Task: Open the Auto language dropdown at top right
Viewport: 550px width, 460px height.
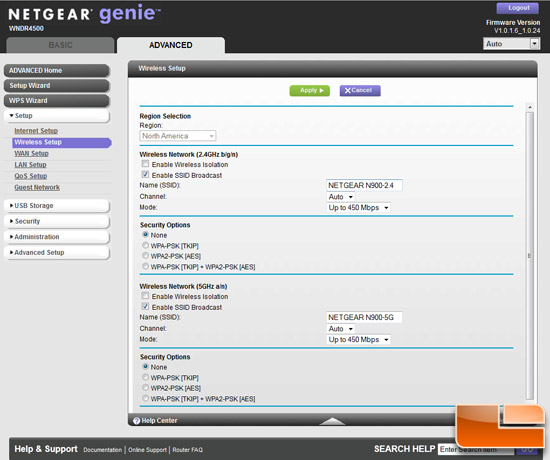Action: coord(511,44)
